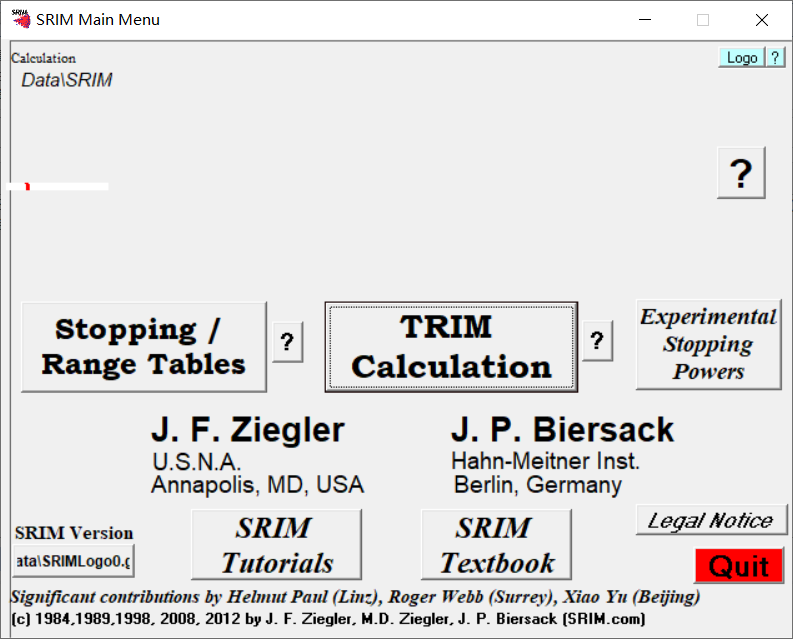The image size is (793, 639).
Task: Click the Berlin, Germany text
Action: [538, 485]
